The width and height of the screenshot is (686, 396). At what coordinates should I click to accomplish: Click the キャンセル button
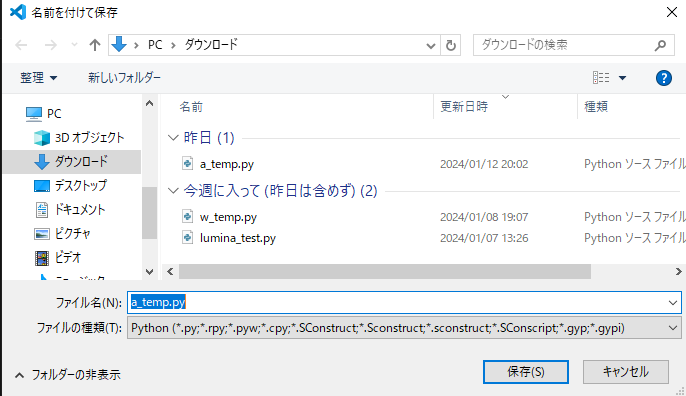coord(626,372)
